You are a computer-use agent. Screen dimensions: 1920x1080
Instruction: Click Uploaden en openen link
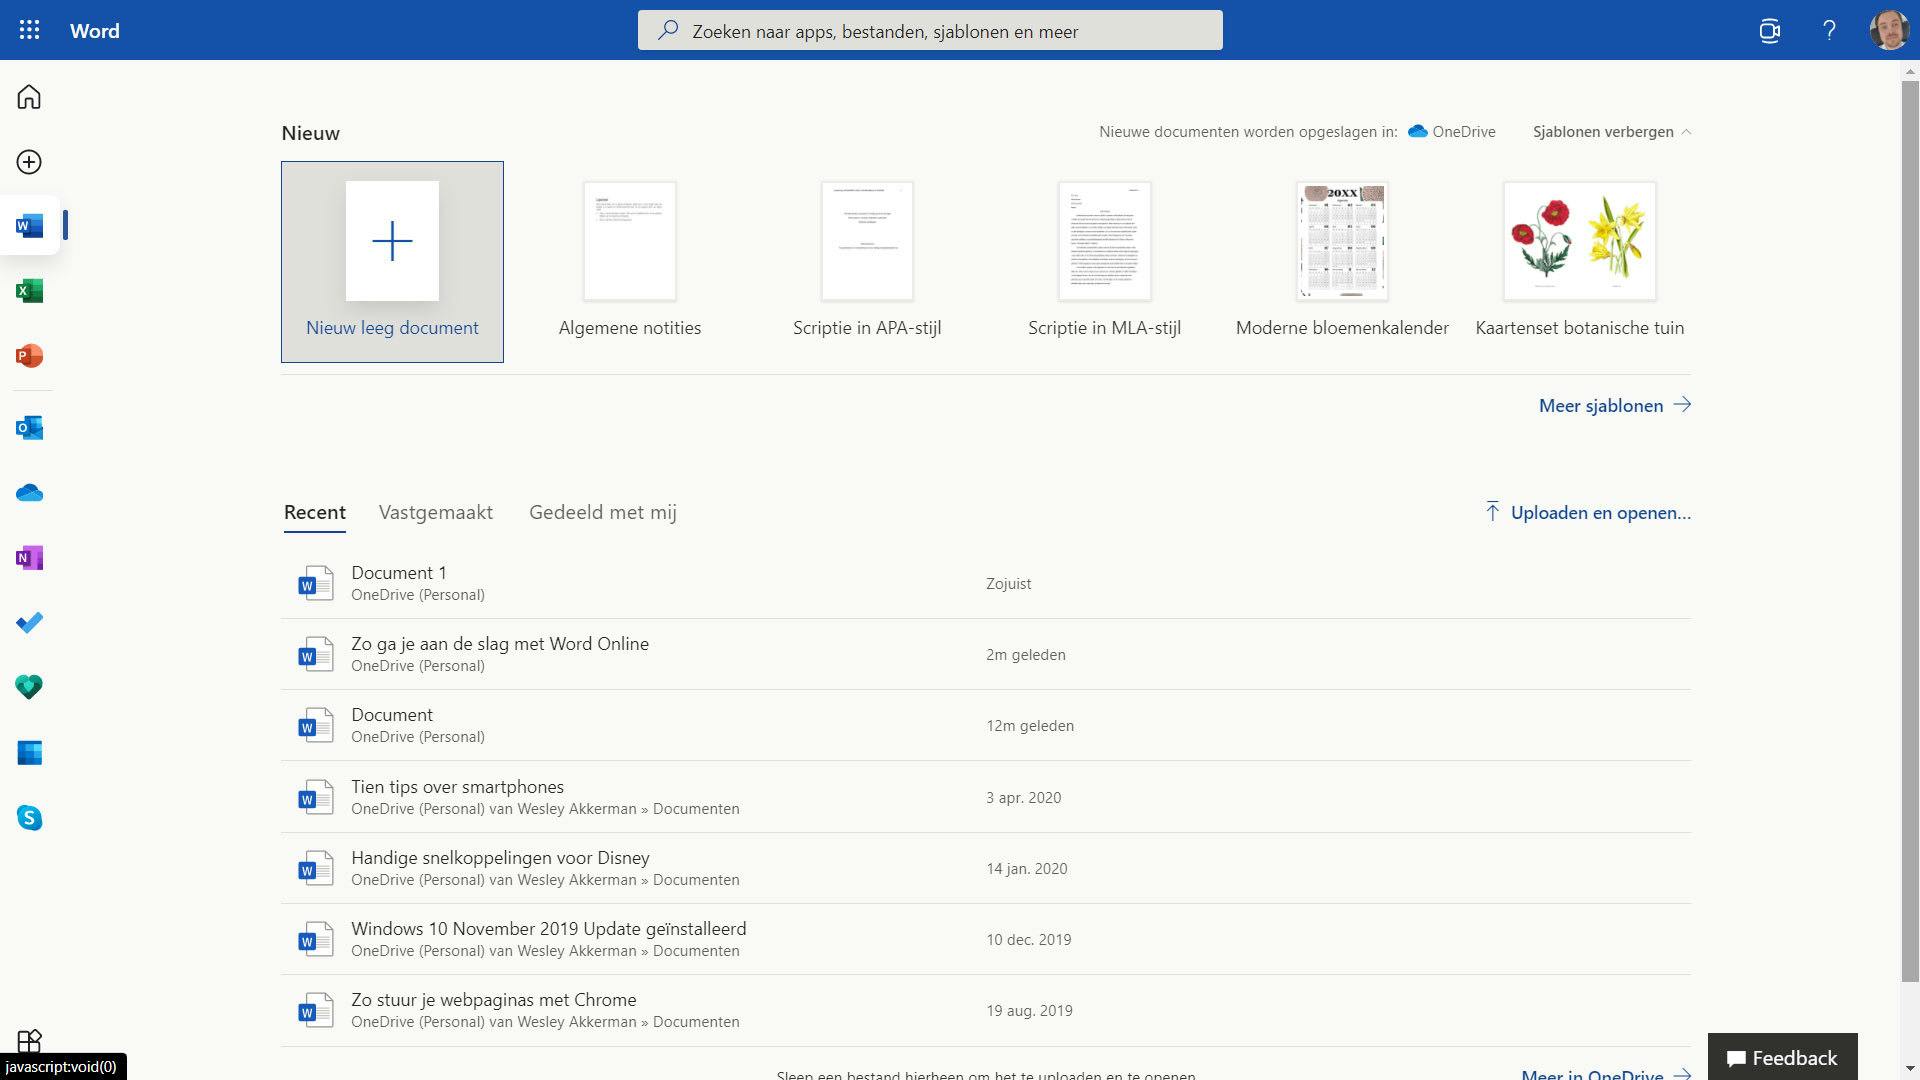pyautogui.click(x=1599, y=512)
